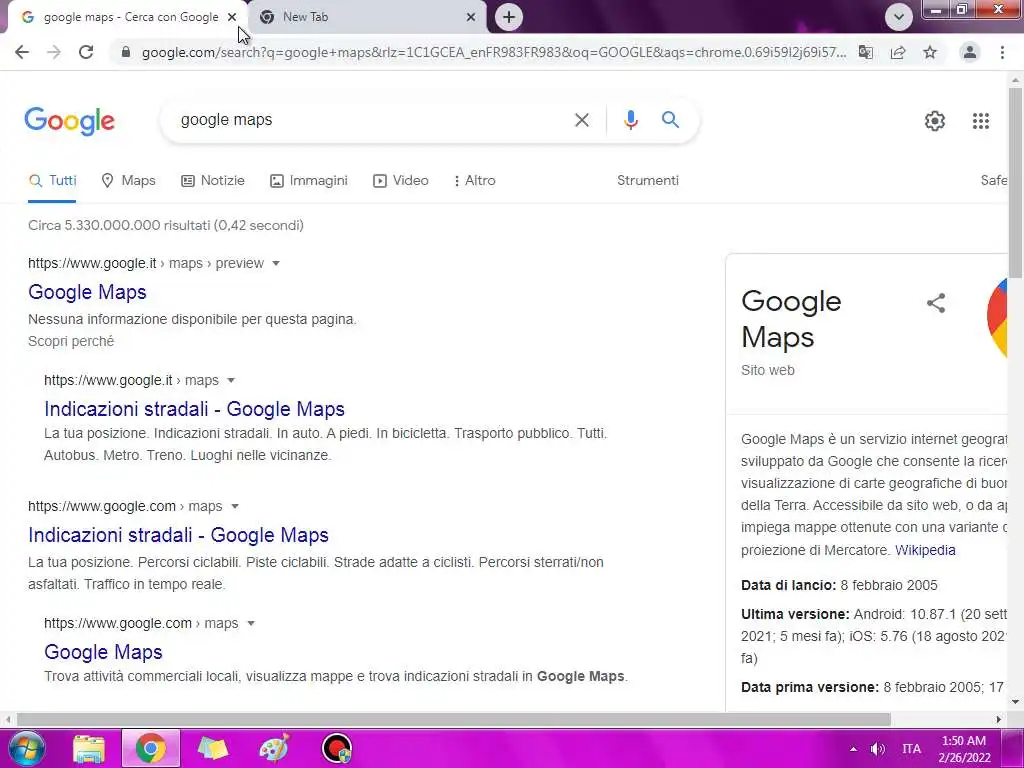Open File Explorer from the taskbar

[89, 748]
